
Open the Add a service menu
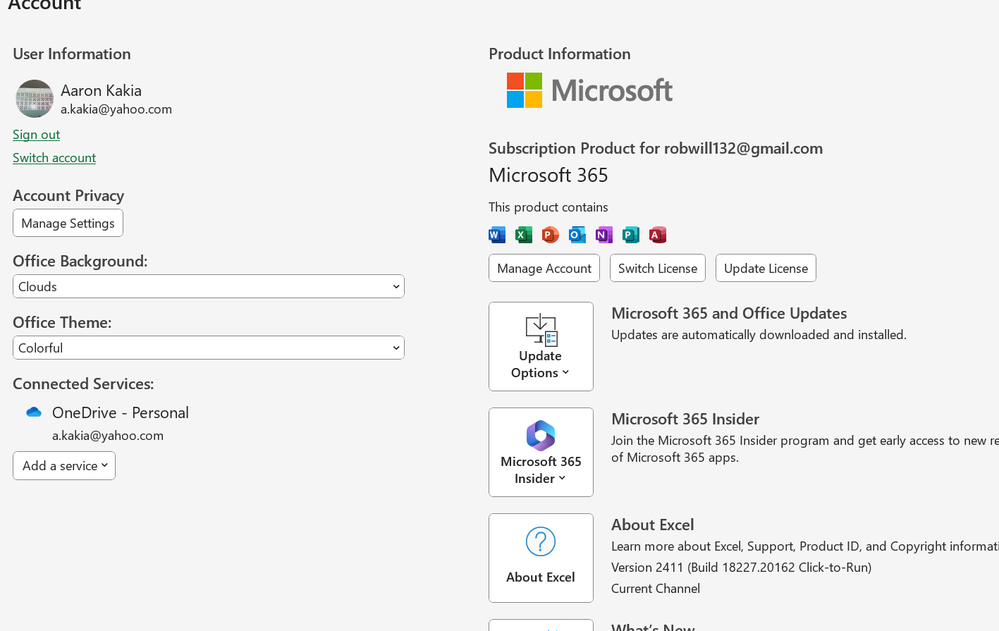click(x=64, y=466)
